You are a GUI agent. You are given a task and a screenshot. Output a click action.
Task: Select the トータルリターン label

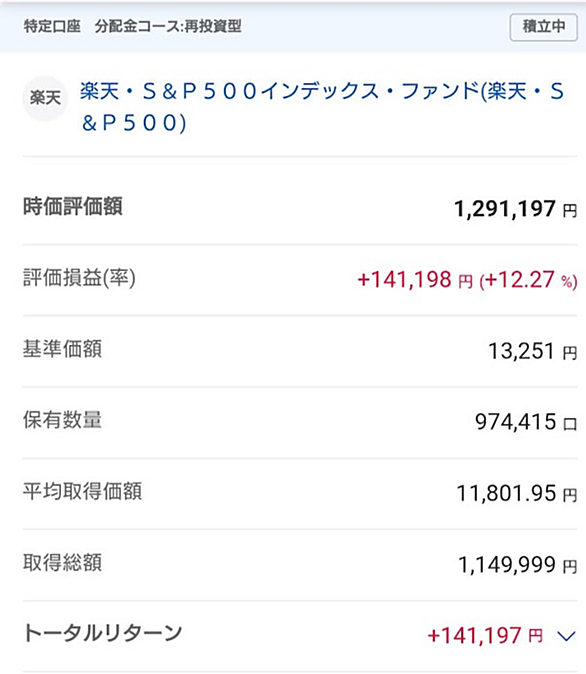[x=103, y=633]
